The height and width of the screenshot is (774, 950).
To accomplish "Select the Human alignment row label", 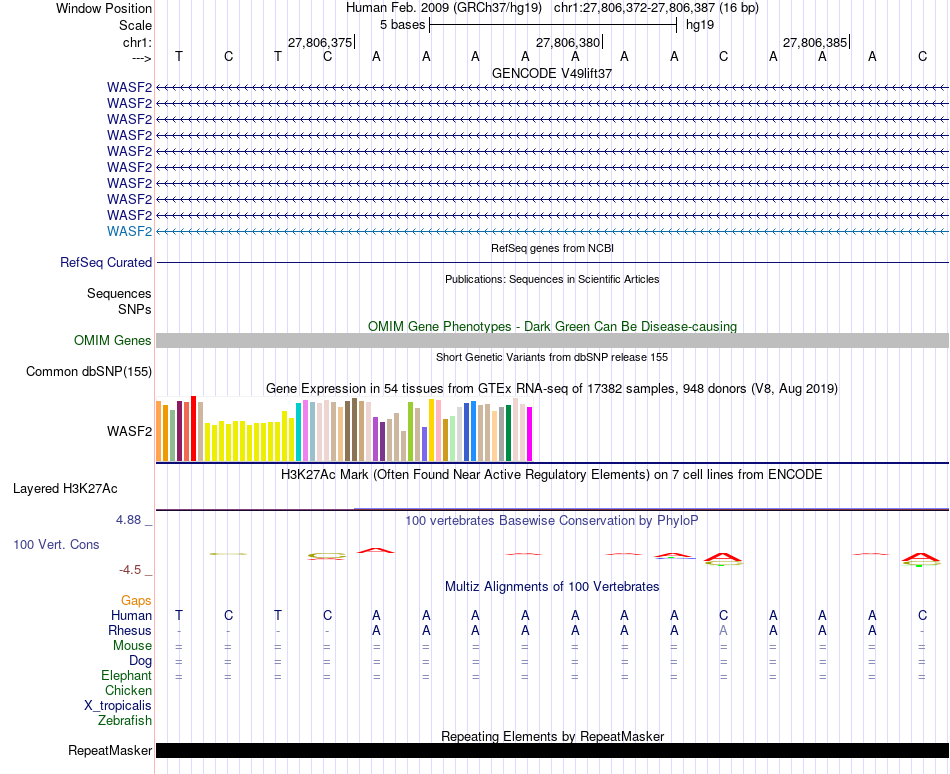I will pos(131,615).
